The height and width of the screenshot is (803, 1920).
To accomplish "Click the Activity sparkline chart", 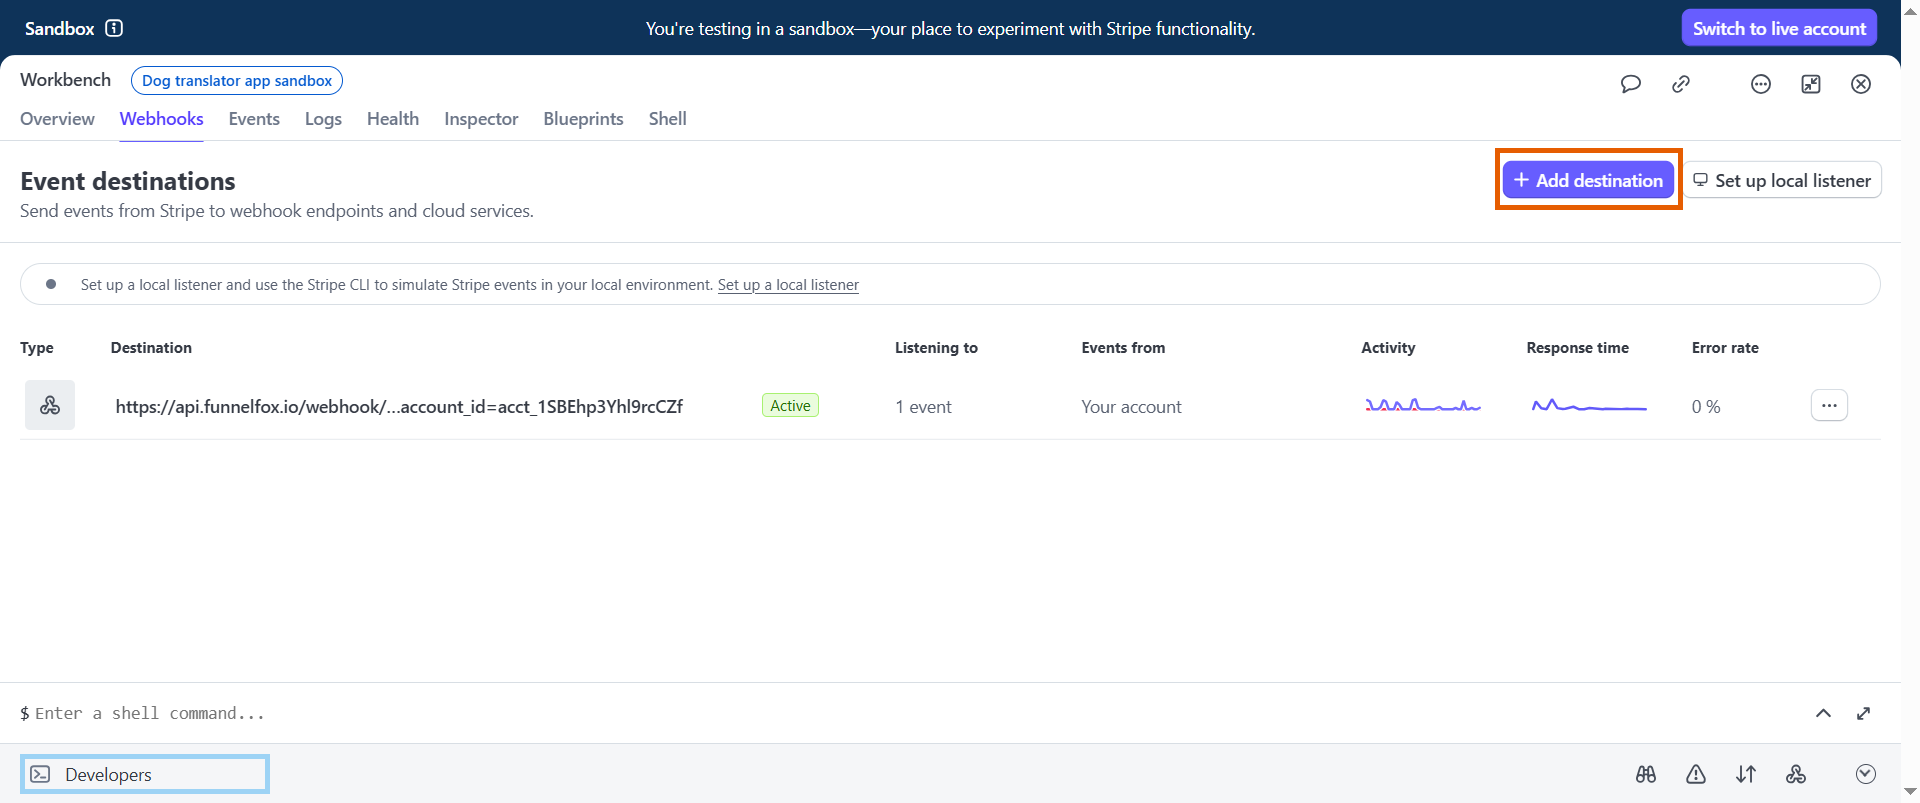I will [1423, 405].
